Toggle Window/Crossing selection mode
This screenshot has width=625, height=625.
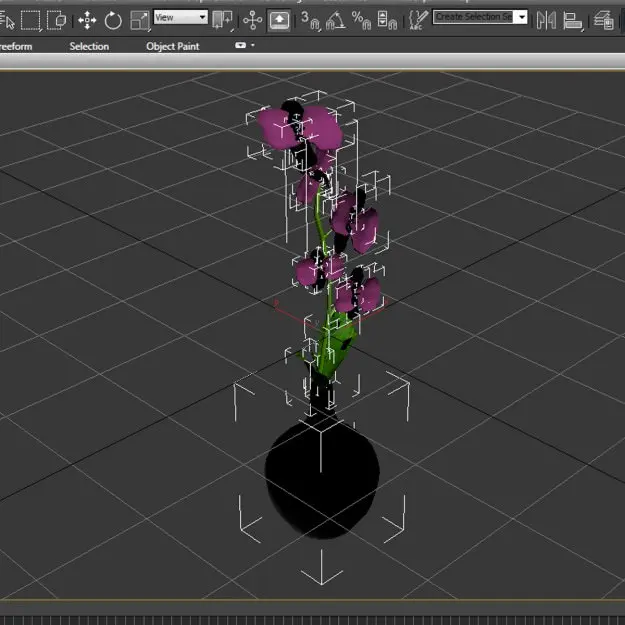pos(56,20)
